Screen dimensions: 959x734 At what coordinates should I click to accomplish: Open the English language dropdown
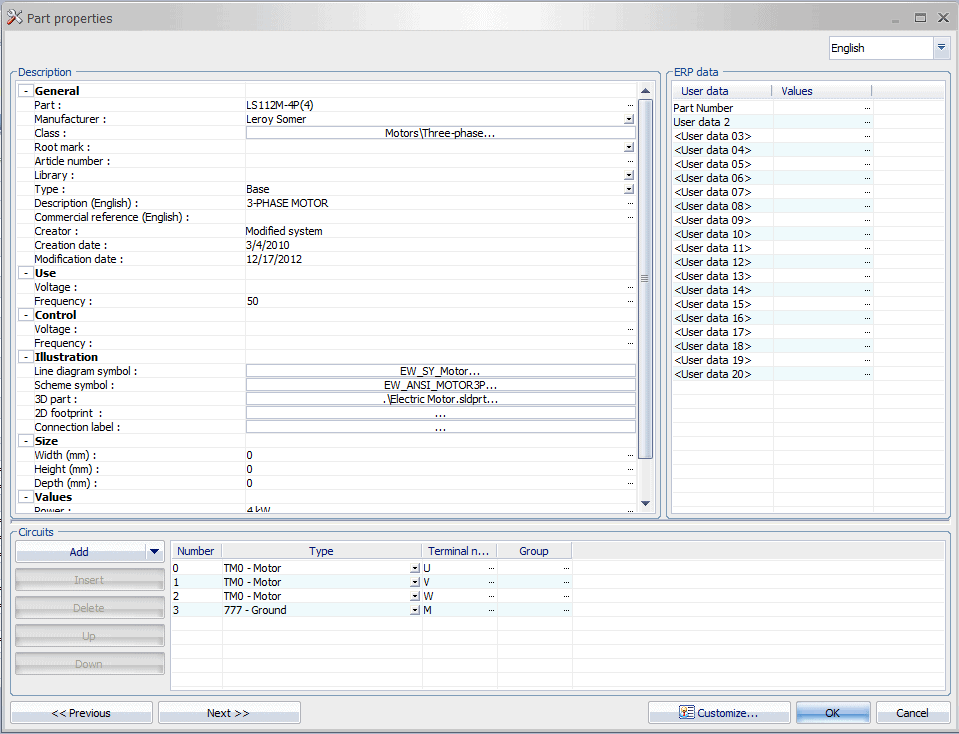(x=941, y=48)
